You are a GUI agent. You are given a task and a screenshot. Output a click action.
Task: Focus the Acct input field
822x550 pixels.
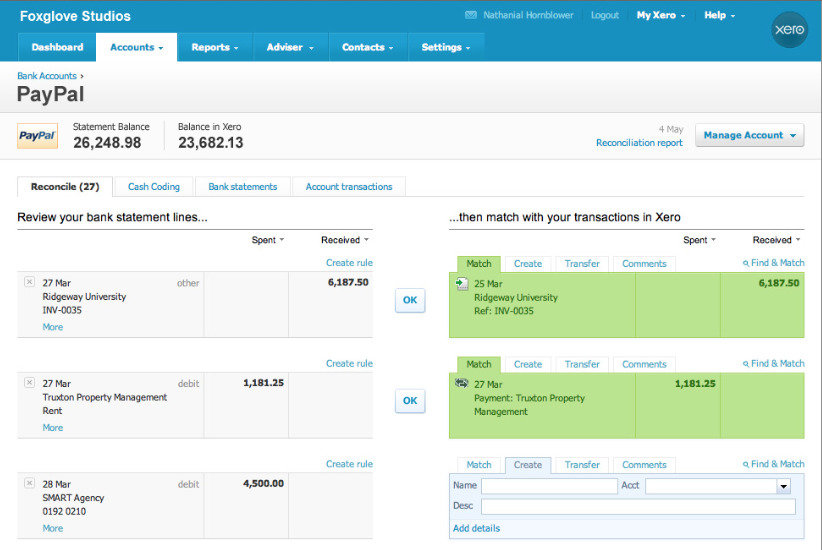tap(711, 486)
